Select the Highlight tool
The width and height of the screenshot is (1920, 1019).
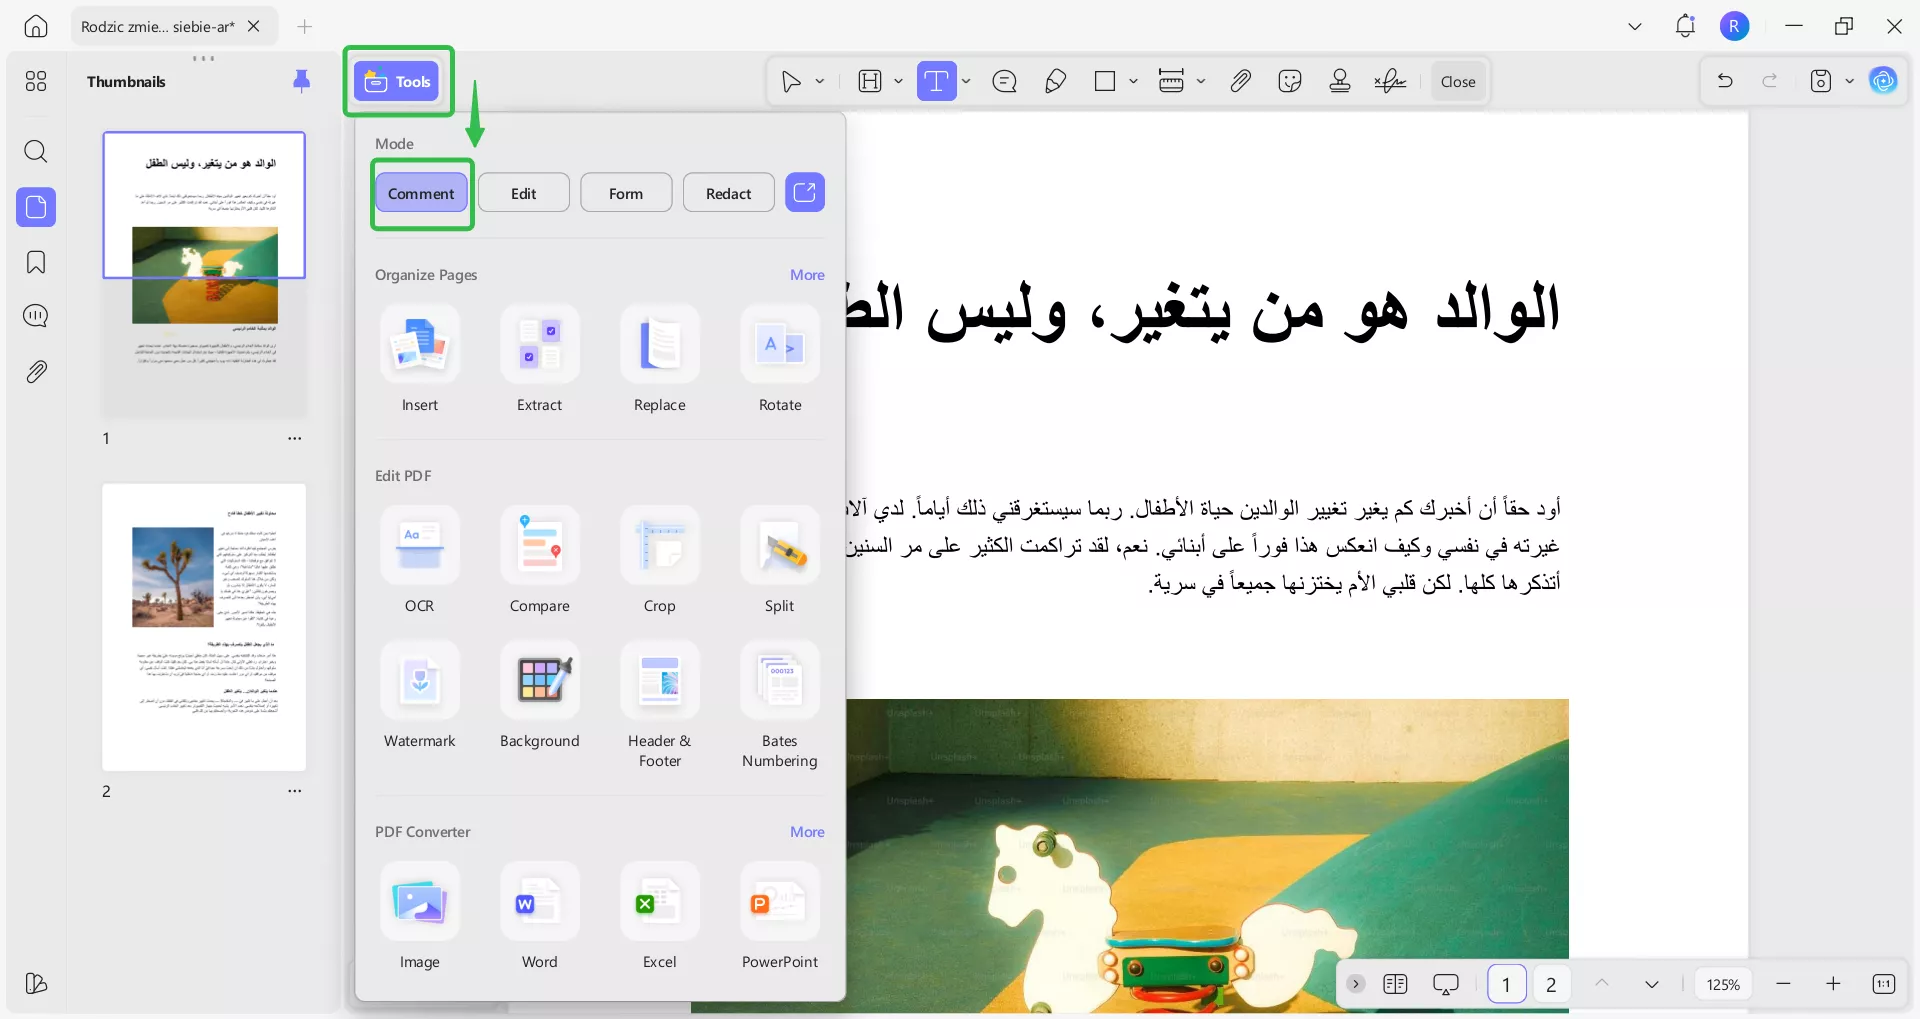868,81
